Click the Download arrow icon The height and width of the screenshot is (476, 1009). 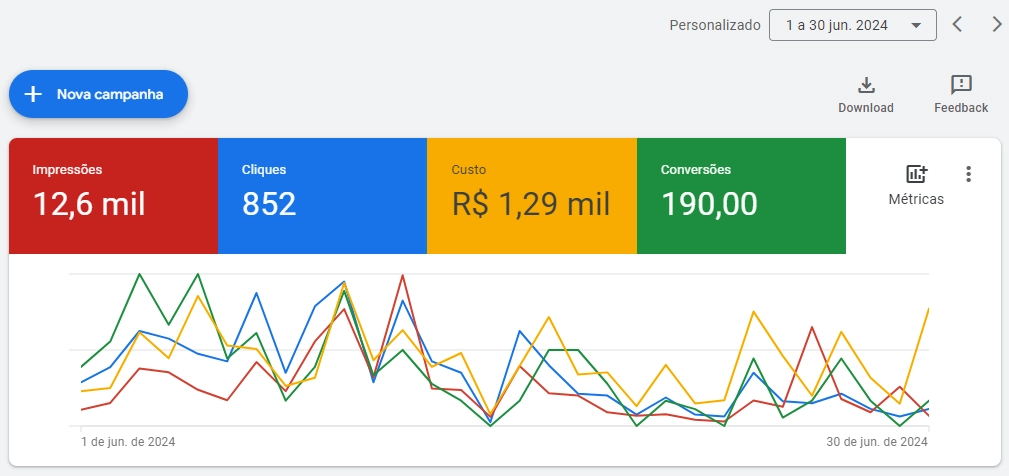[x=866, y=85]
